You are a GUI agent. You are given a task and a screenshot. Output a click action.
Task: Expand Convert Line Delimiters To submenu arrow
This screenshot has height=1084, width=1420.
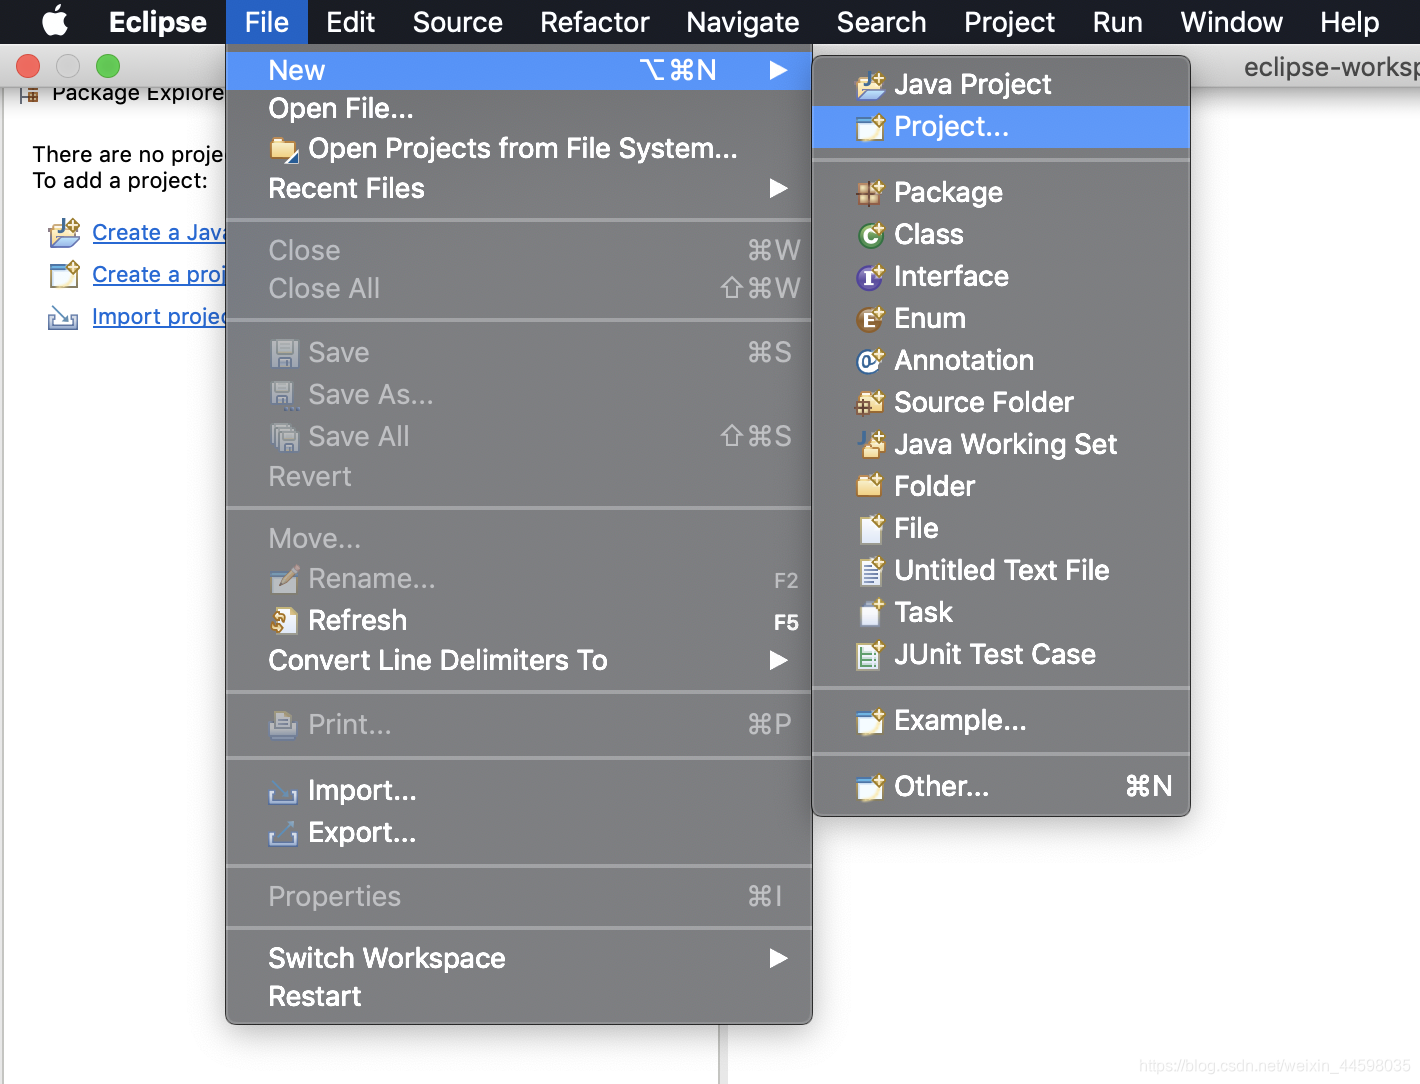pos(778,660)
